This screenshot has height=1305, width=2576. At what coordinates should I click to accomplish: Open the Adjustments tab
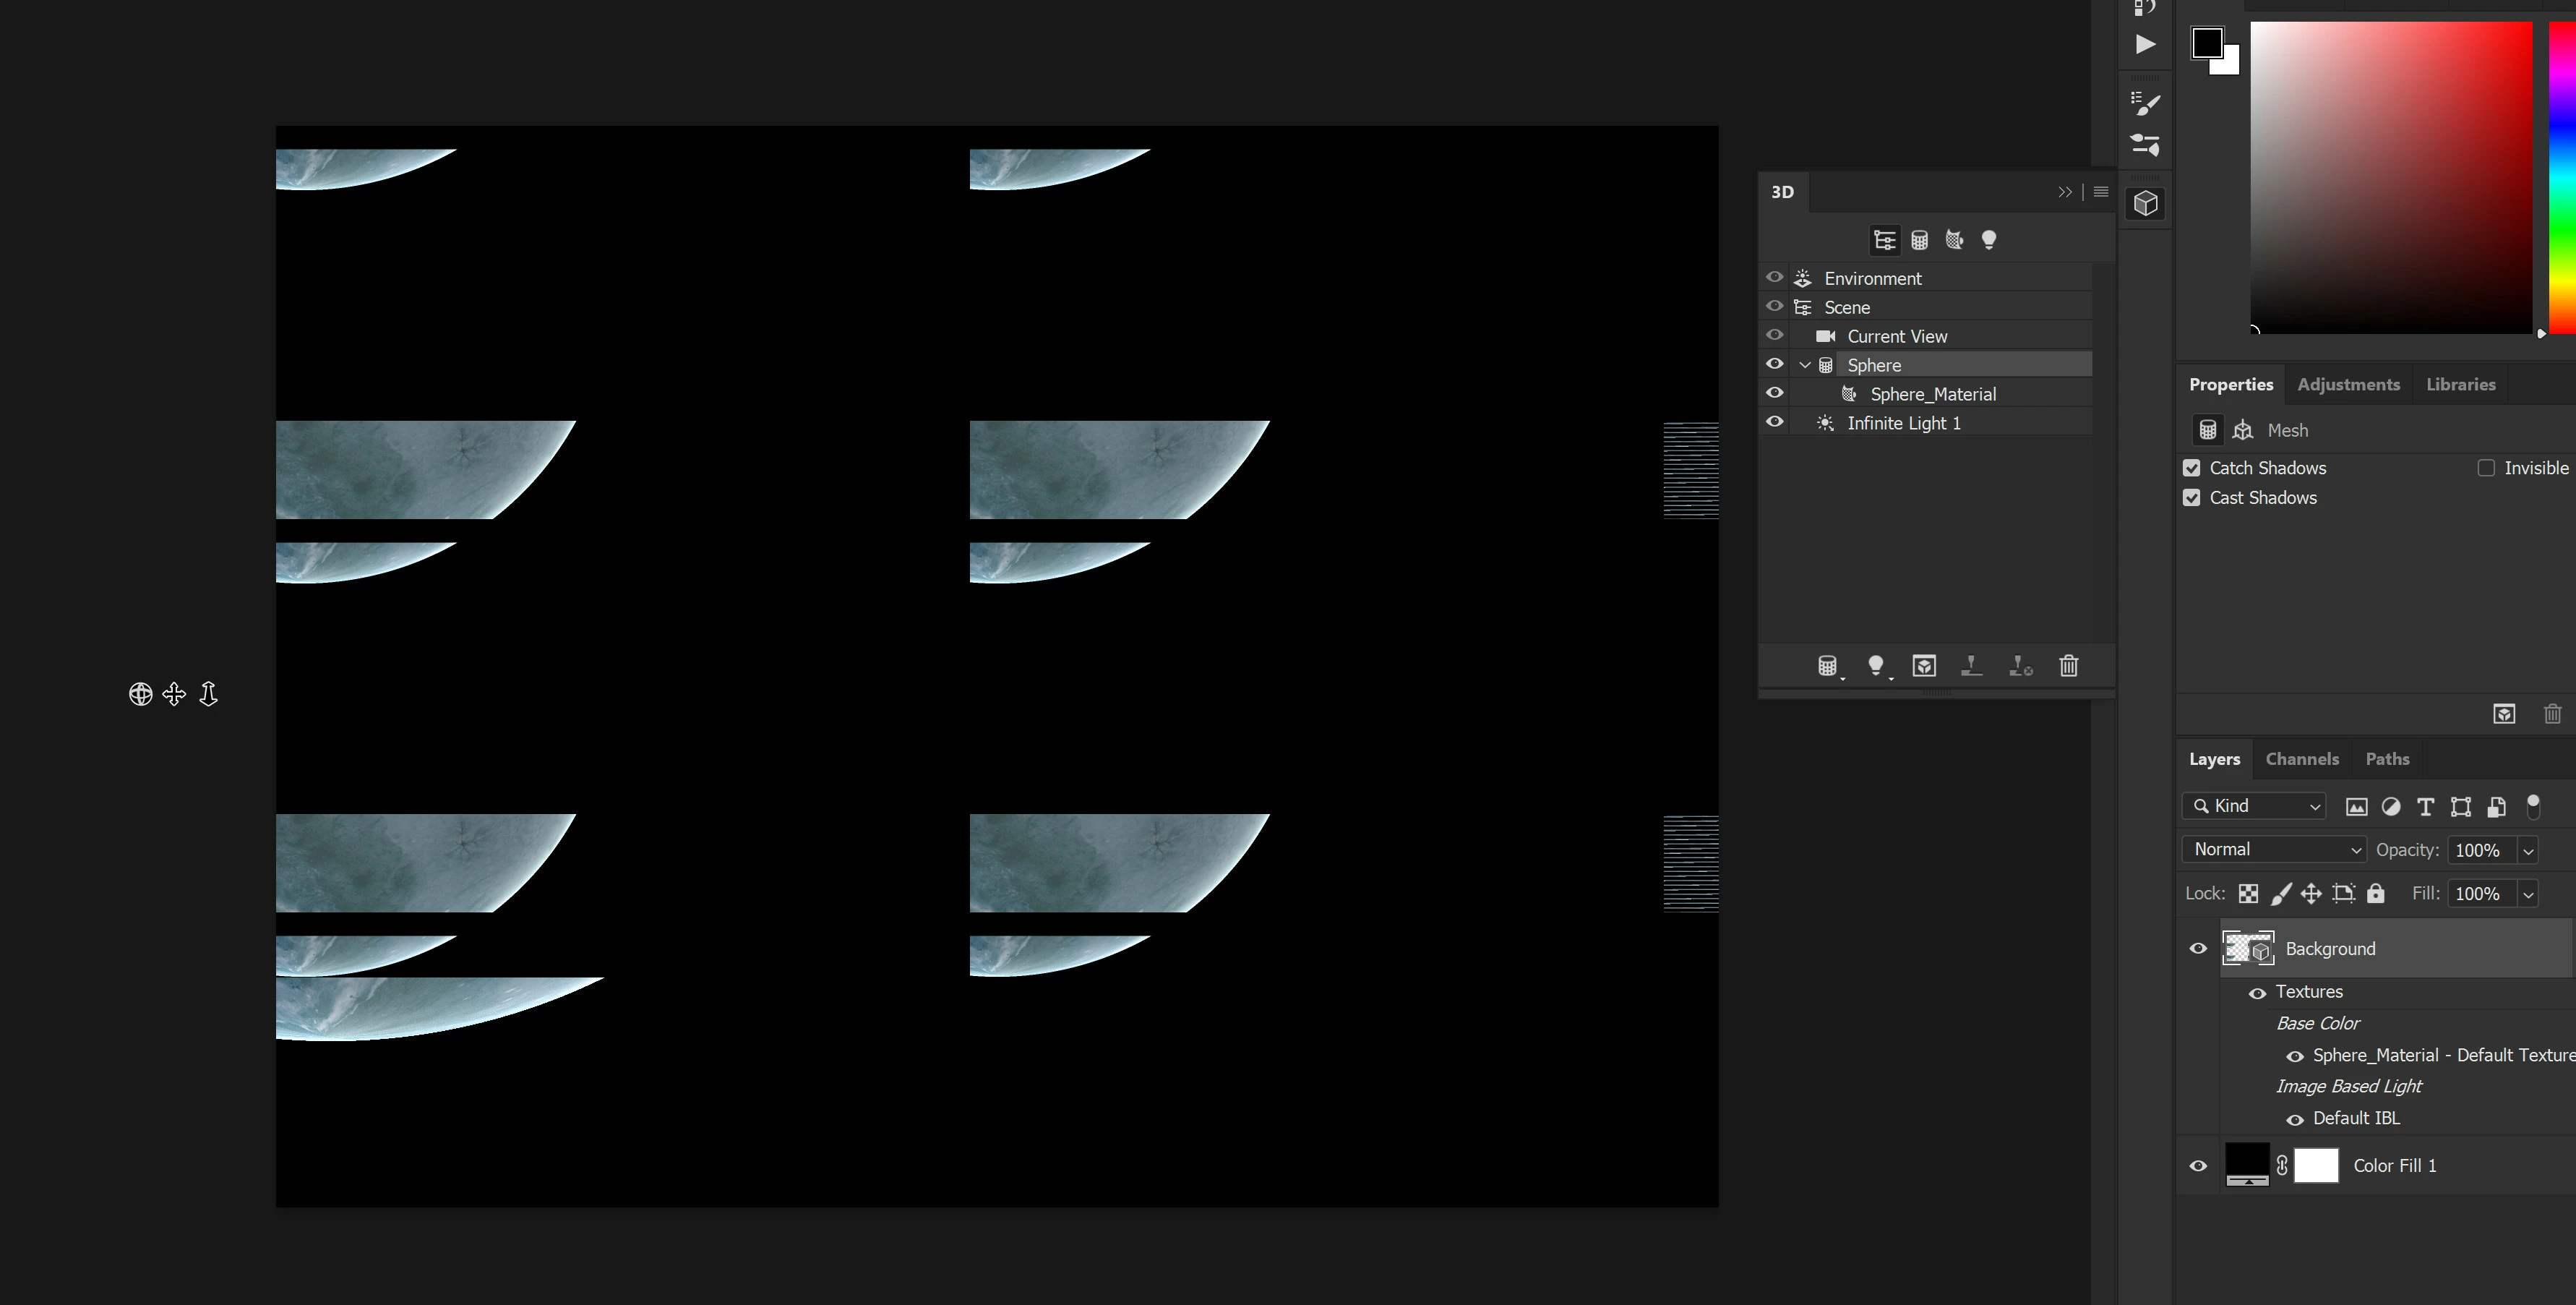tap(2348, 385)
